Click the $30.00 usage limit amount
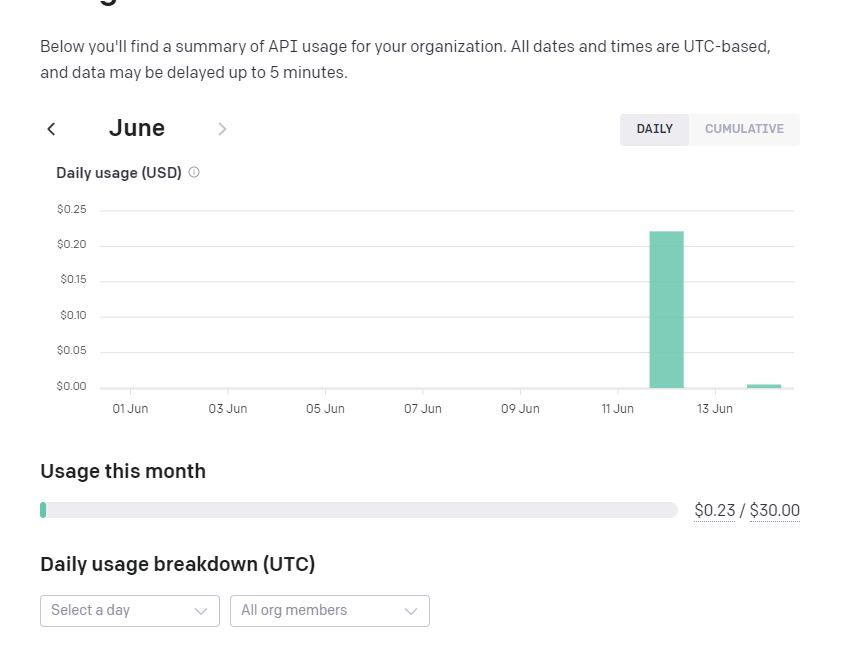The height and width of the screenshot is (646, 844). [774, 511]
